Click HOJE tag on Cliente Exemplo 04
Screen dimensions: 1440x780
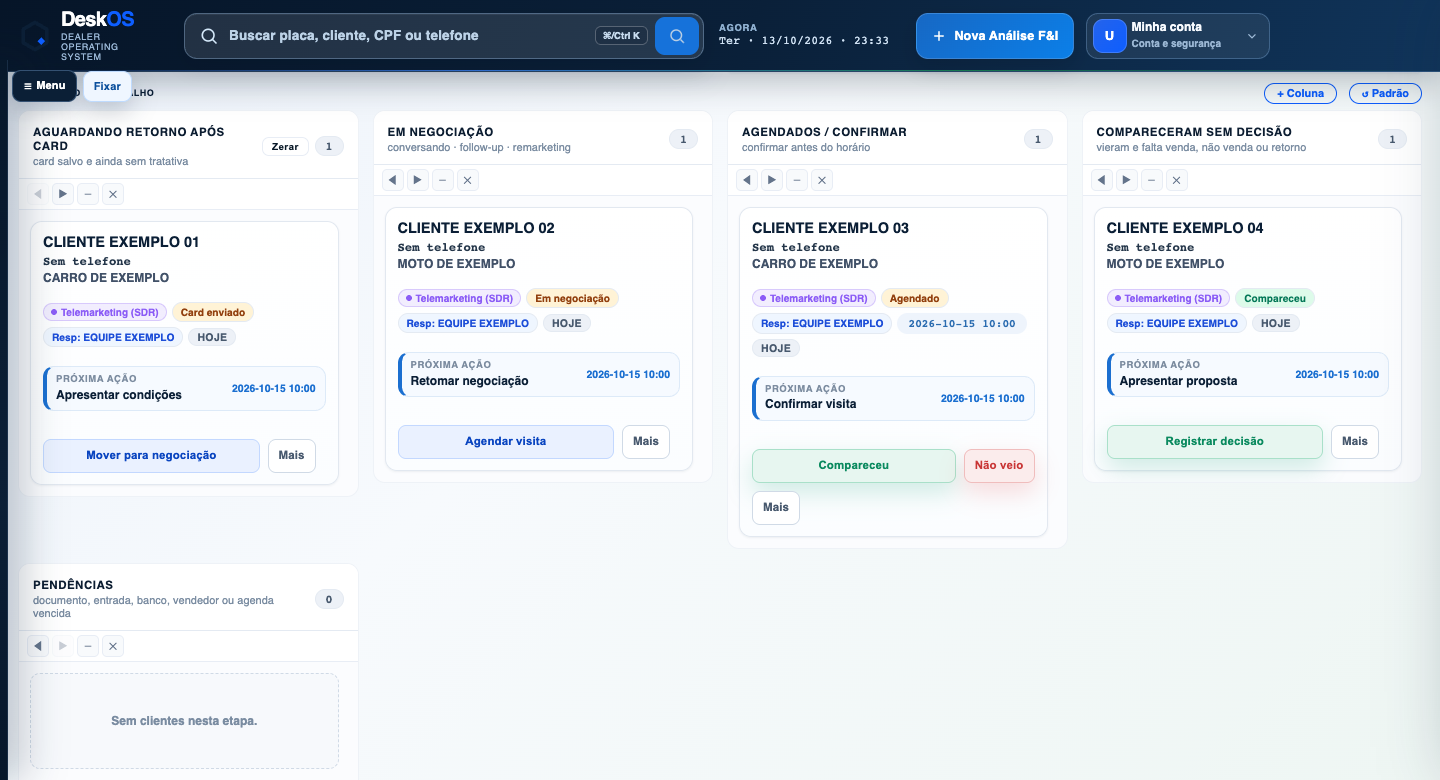(x=1275, y=323)
